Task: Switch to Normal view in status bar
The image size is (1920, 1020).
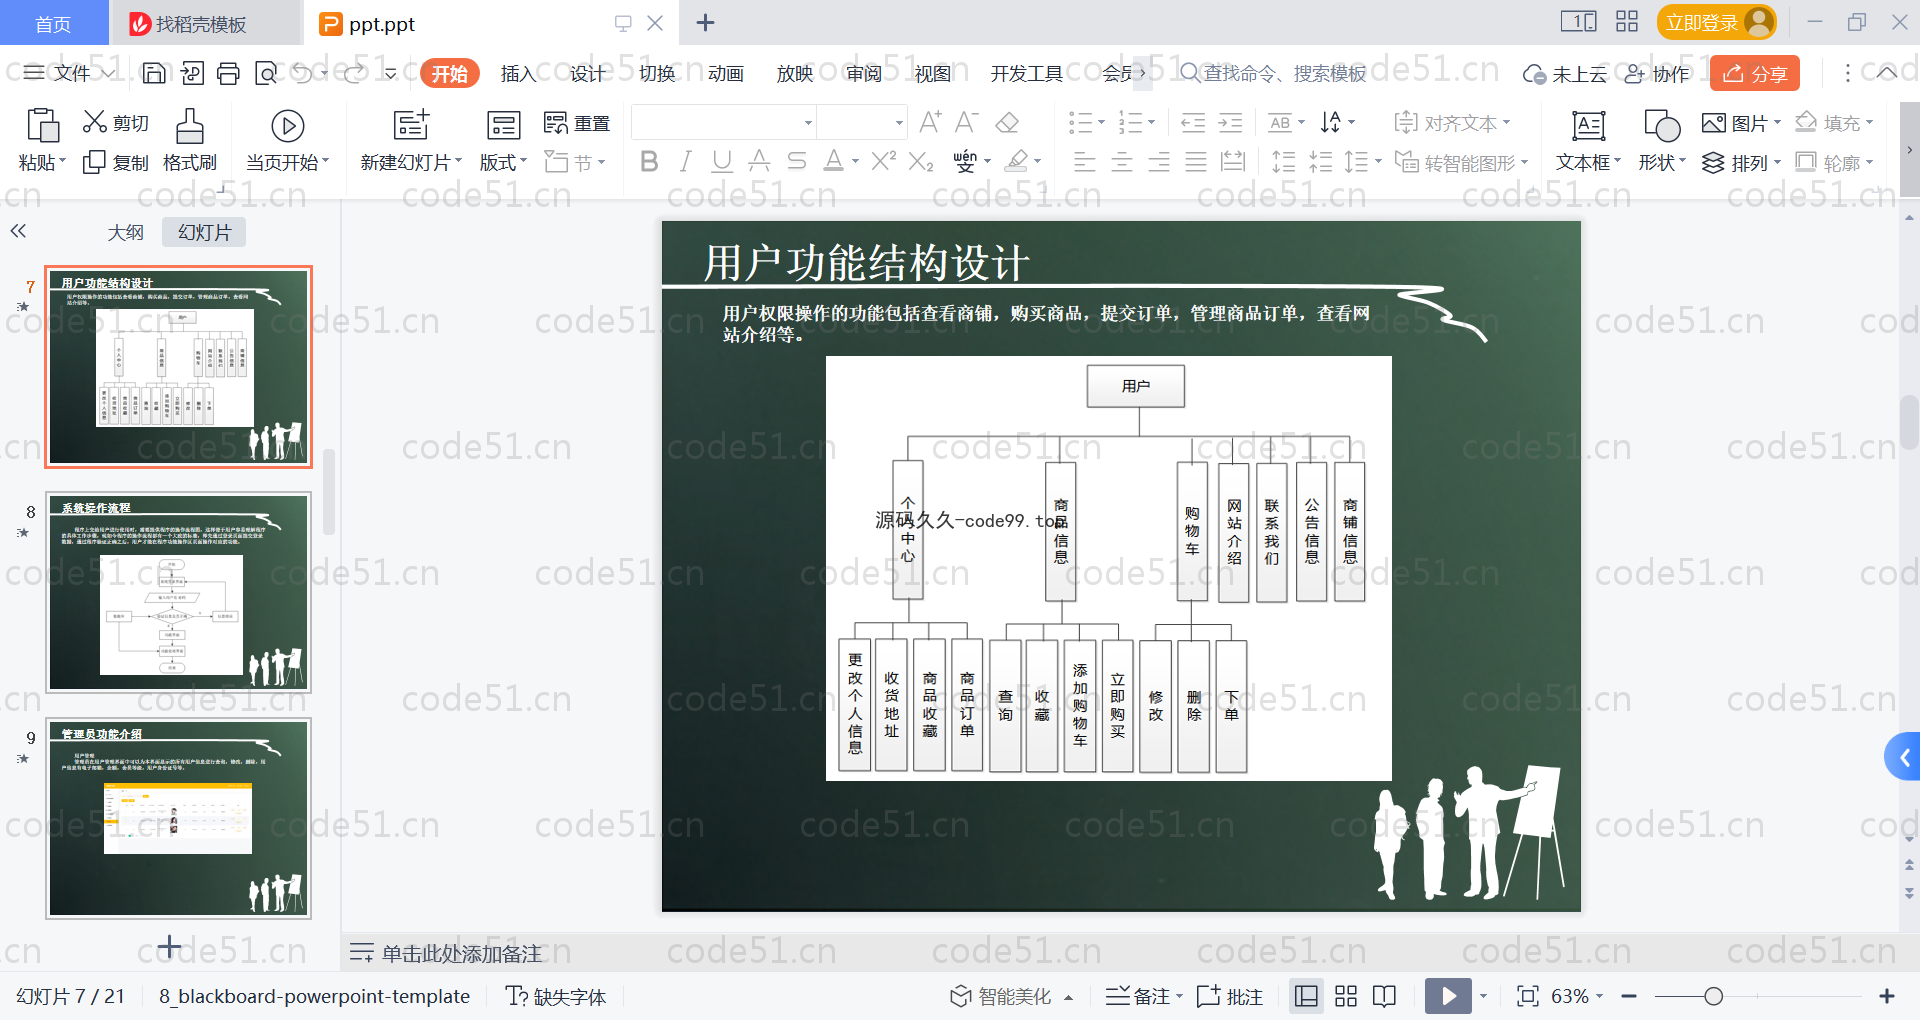Action: [1306, 996]
